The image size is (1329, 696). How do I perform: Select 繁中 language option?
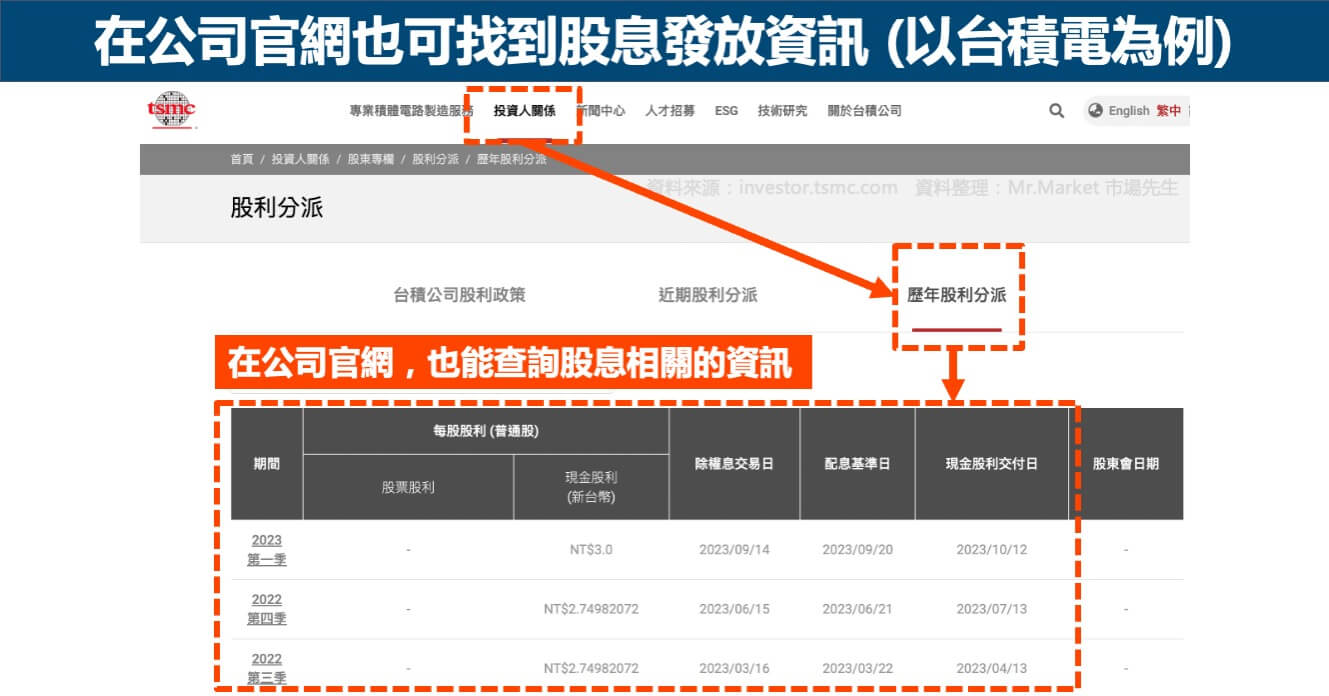coord(1169,111)
